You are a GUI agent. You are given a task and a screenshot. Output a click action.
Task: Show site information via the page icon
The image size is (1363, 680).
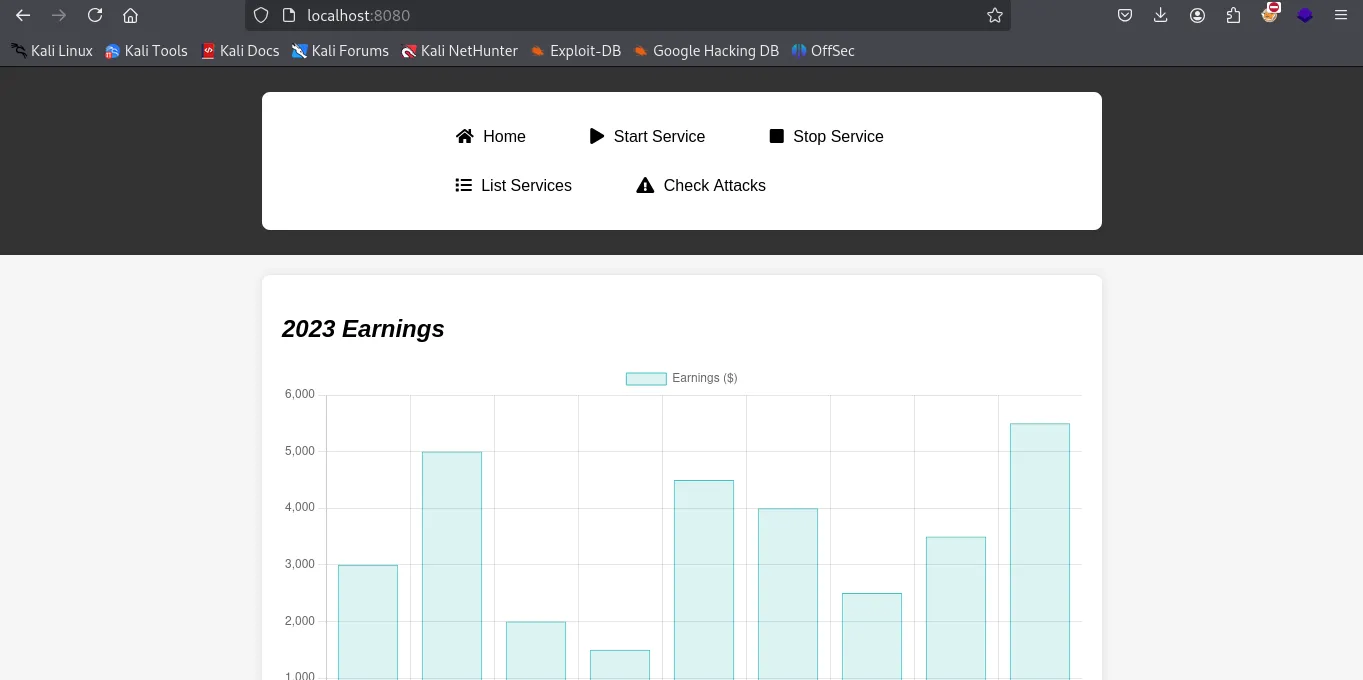(x=288, y=15)
